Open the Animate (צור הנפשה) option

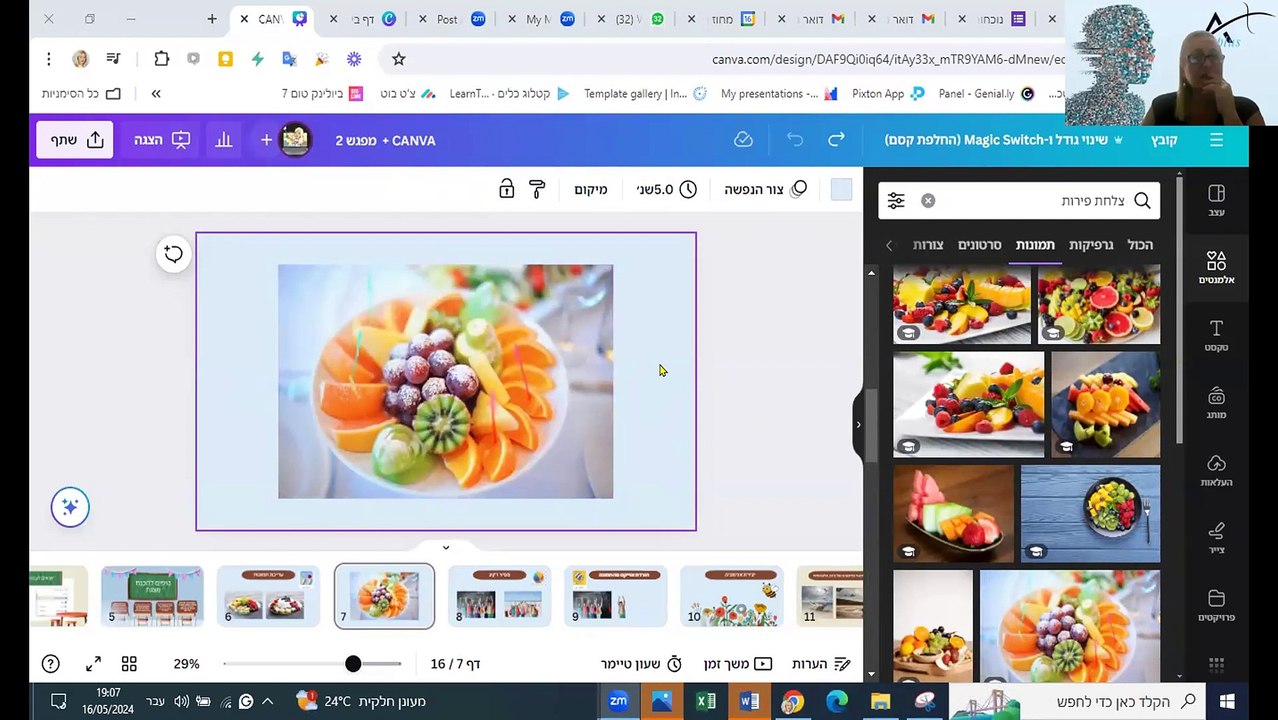point(765,189)
